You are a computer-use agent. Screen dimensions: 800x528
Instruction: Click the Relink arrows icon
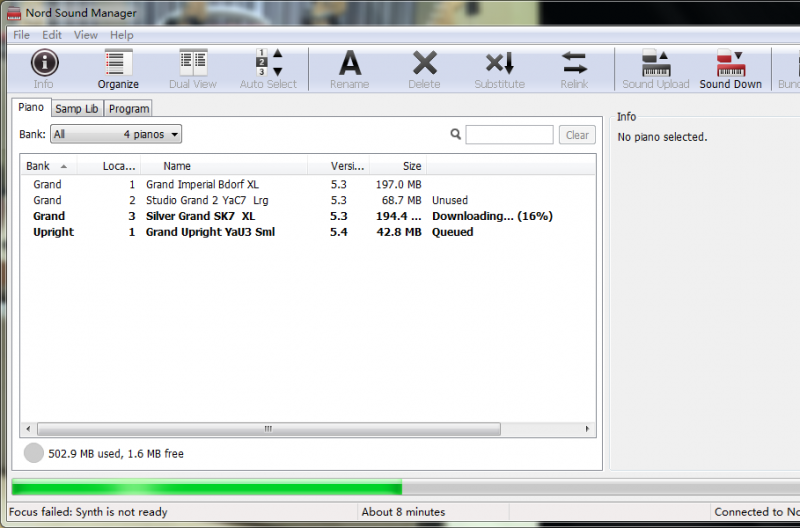point(574,64)
